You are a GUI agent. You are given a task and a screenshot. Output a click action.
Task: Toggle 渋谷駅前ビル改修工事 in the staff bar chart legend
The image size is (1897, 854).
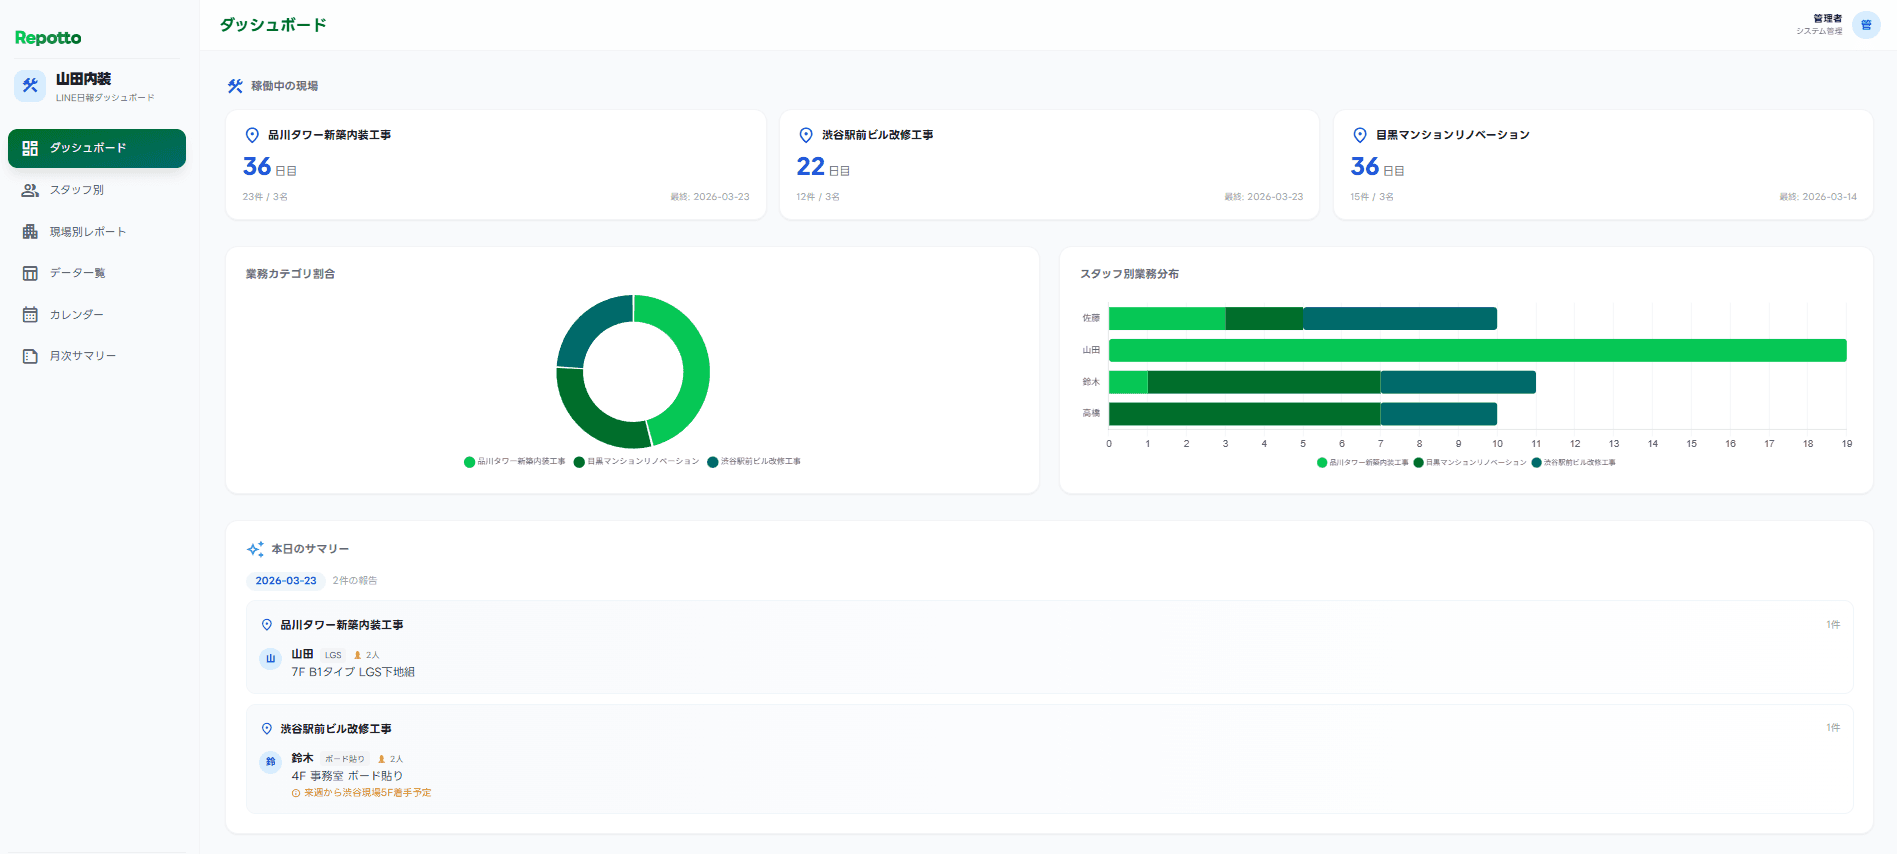point(1574,463)
